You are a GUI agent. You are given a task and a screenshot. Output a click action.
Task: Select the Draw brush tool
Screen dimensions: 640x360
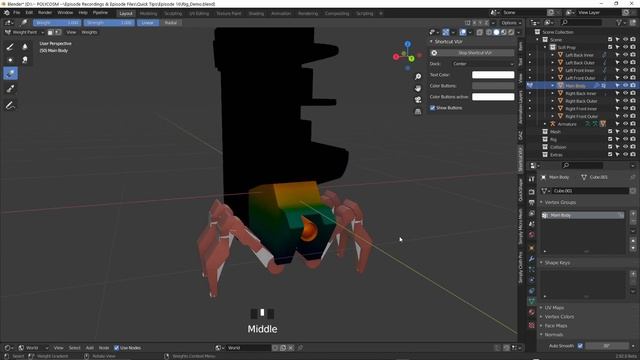coord(10,47)
